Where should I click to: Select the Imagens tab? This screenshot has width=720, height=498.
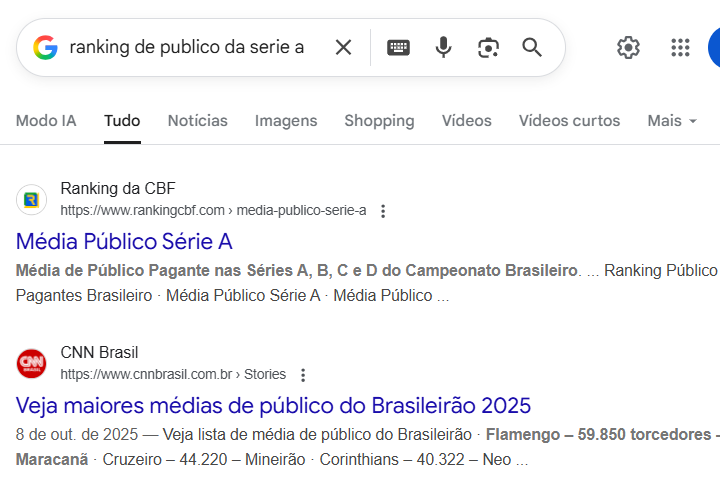(286, 121)
